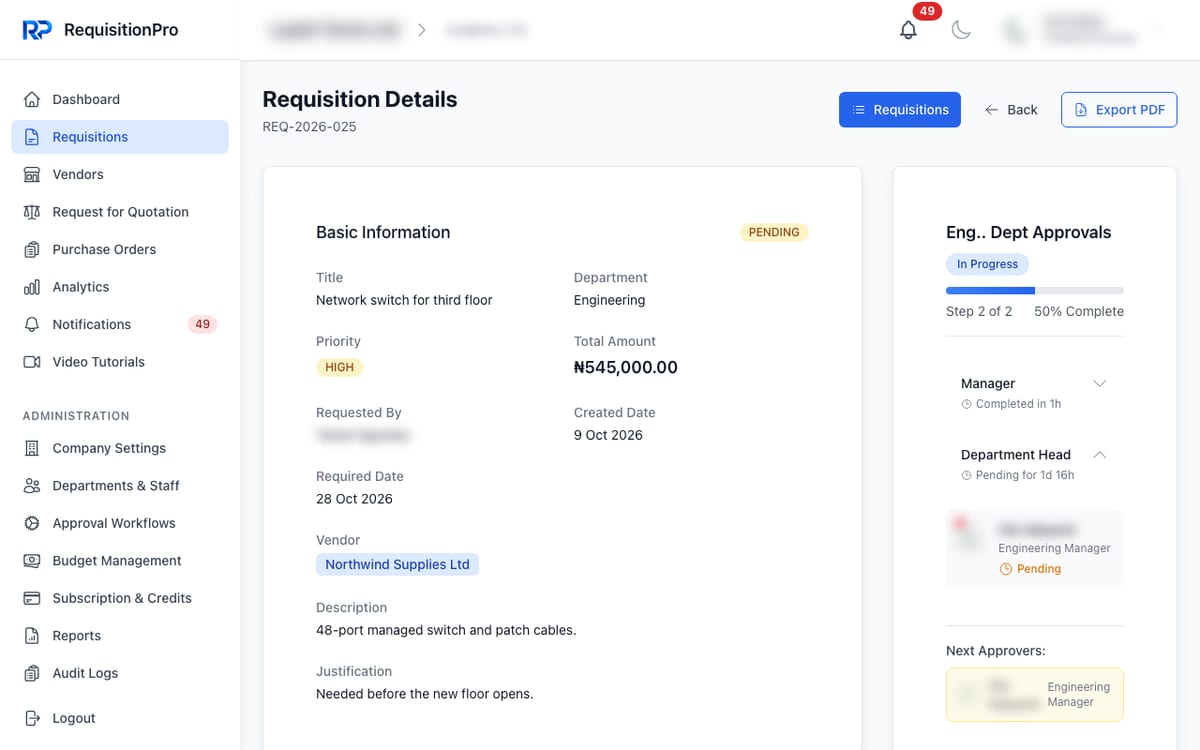The image size is (1200, 750).
Task: Click Step 2 of 2 text
Action: [979, 312]
